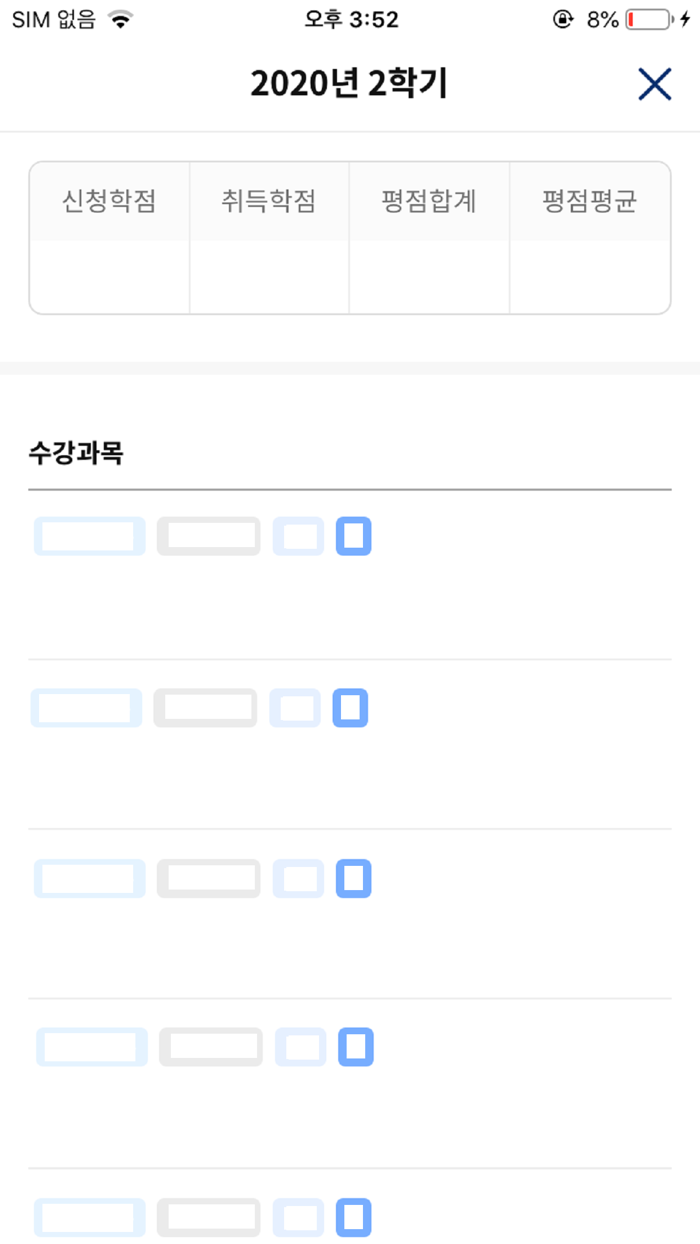Toggle the light blue square in the third row
Image resolution: width=700 pixels, height=1244 pixels.
298,879
